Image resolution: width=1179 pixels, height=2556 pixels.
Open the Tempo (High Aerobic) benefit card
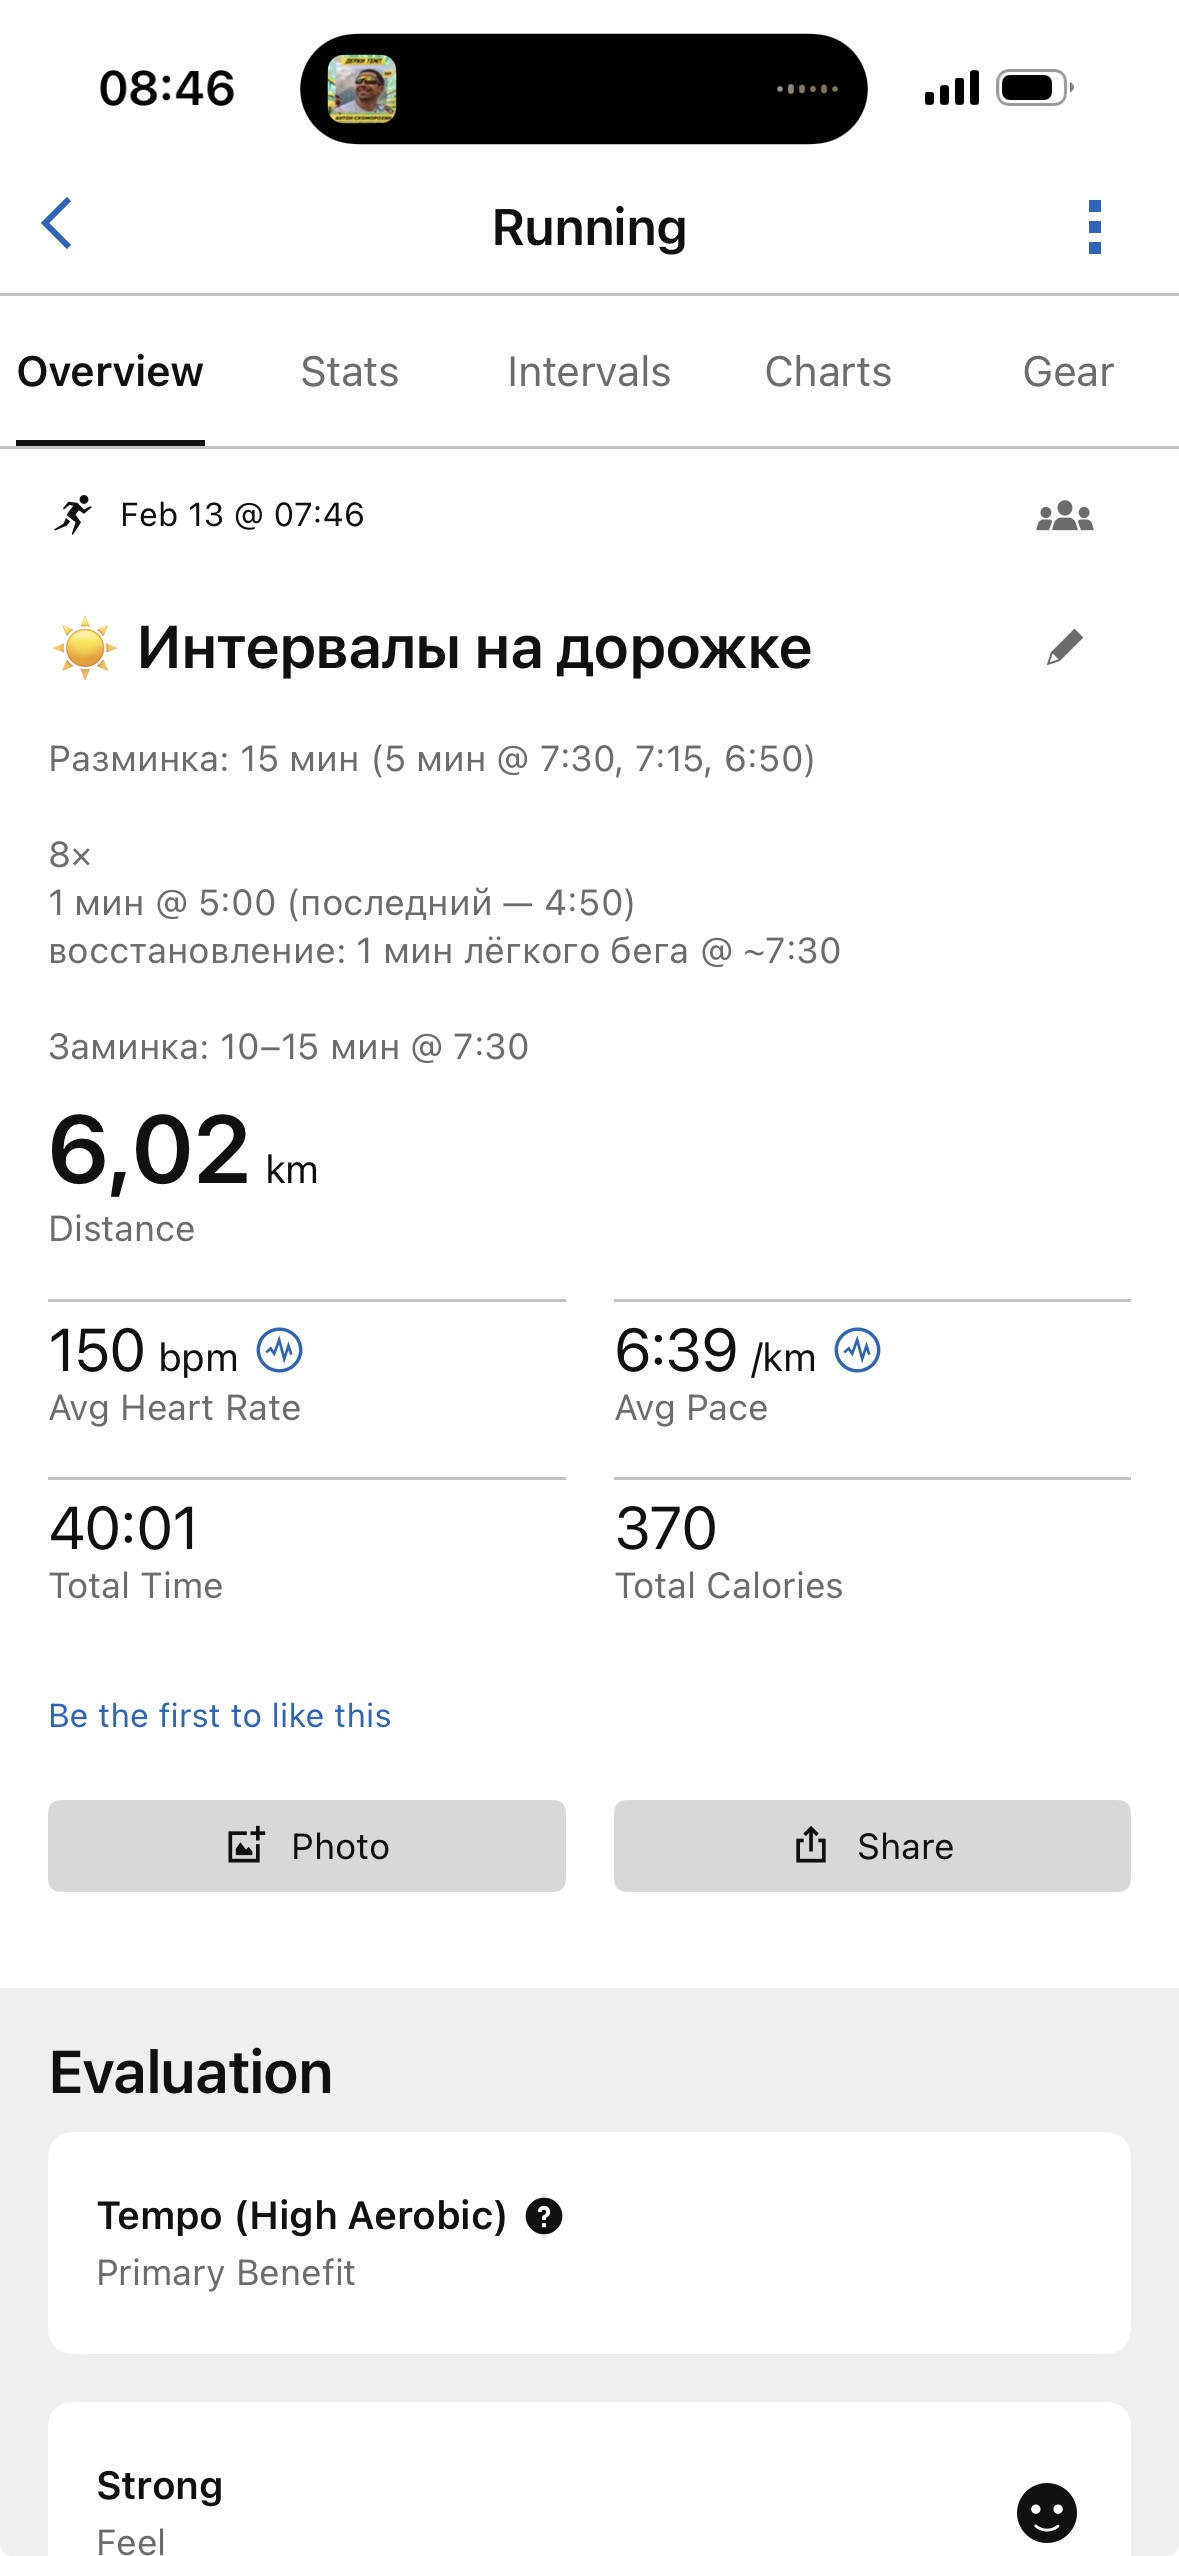[x=589, y=2243]
